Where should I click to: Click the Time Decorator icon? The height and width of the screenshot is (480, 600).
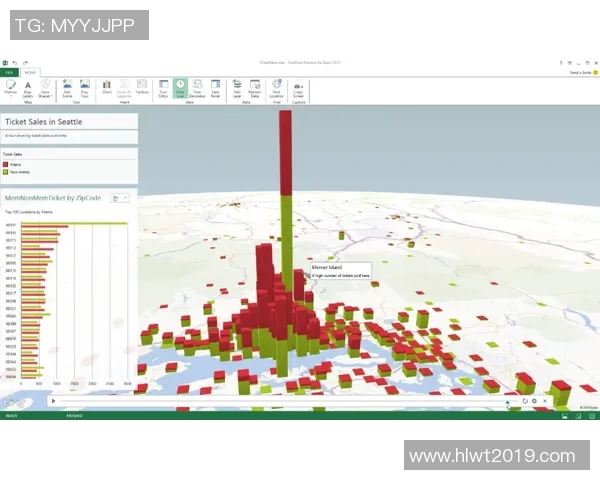(x=197, y=88)
